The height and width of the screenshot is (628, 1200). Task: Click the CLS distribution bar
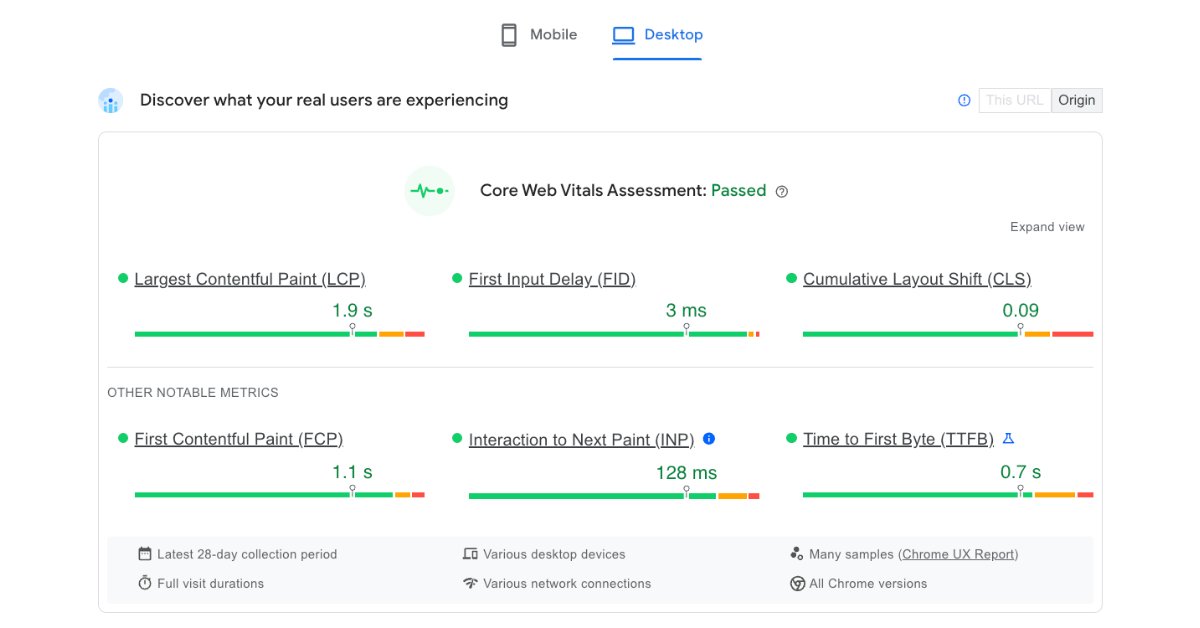point(948,334)
